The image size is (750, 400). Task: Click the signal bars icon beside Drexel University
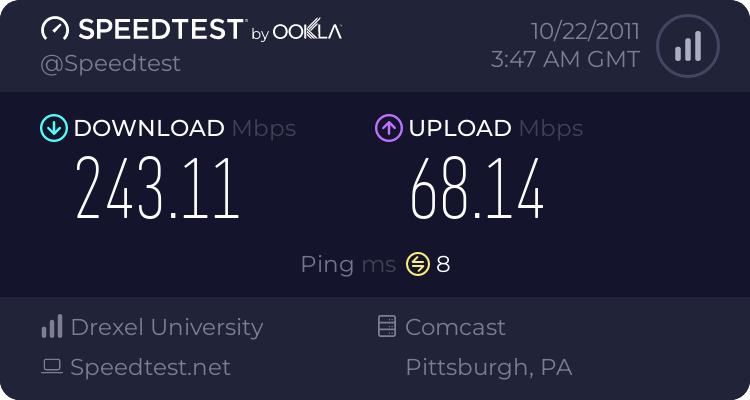pos(52,326)
